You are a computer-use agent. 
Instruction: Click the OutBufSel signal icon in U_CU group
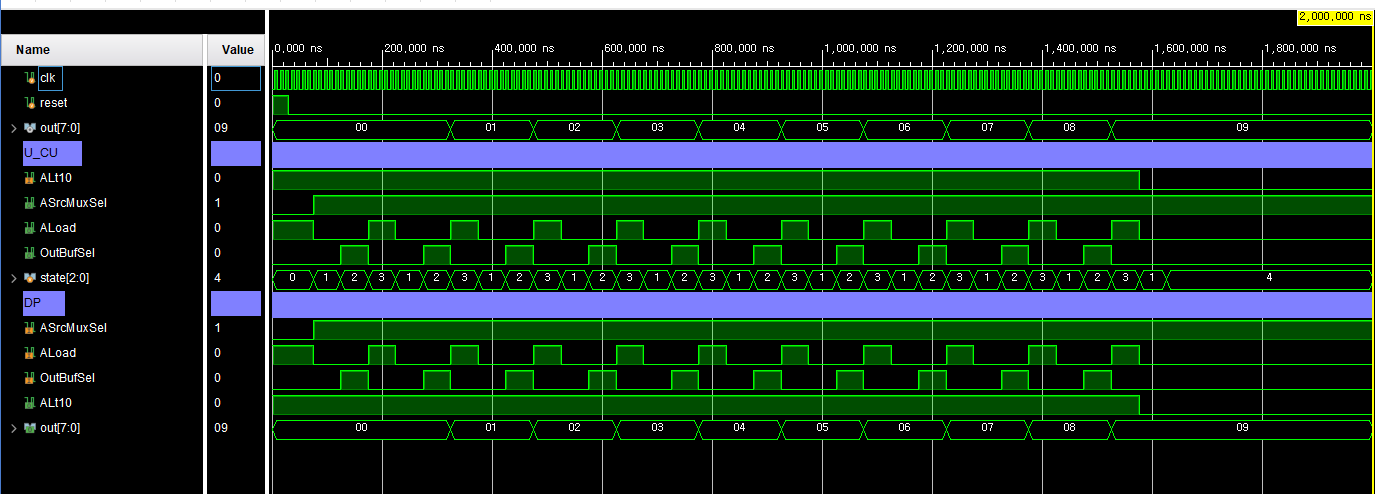(29, 253)
